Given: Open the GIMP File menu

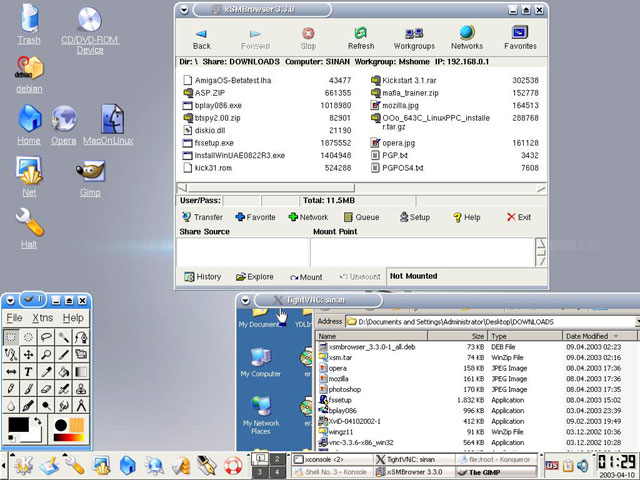Looking at the screenshot, I should click(x=14, y=318).
